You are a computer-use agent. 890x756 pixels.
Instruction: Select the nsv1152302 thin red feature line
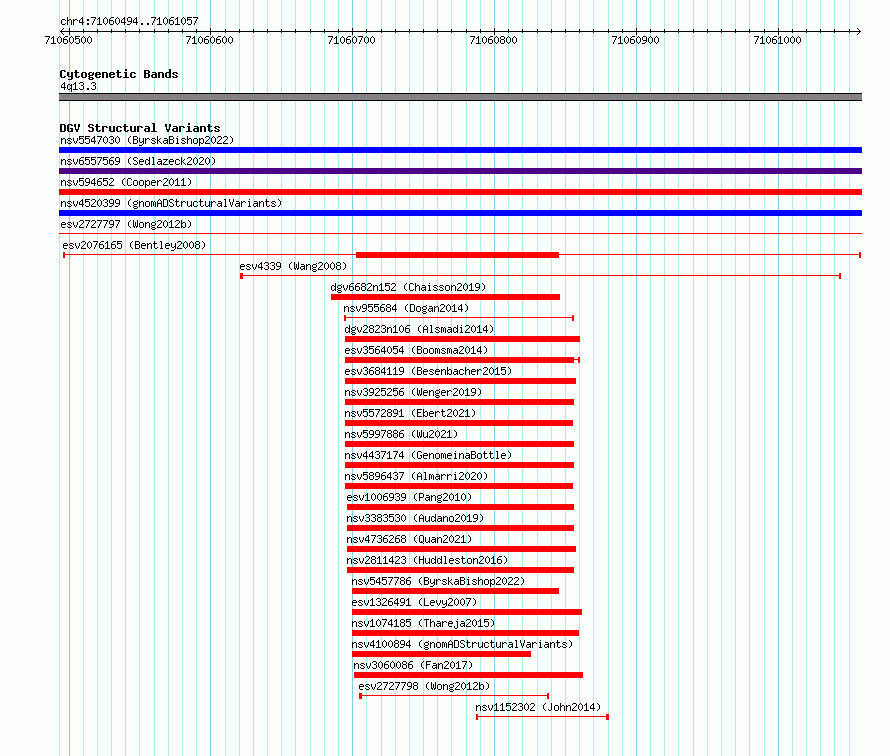[x=543, y=717]
